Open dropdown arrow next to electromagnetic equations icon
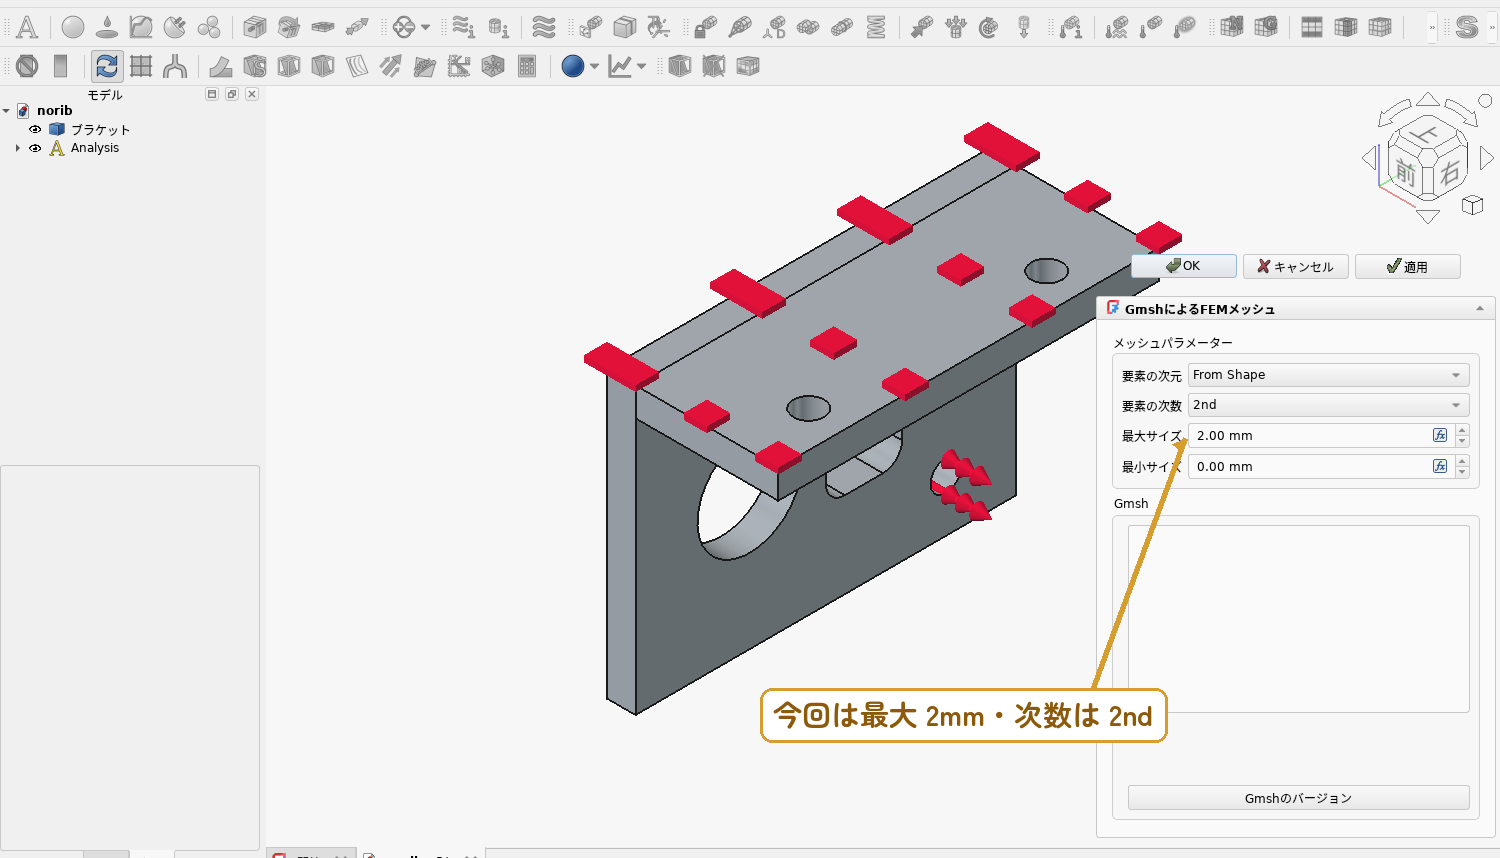1500x858 pixels. (425, 27)
